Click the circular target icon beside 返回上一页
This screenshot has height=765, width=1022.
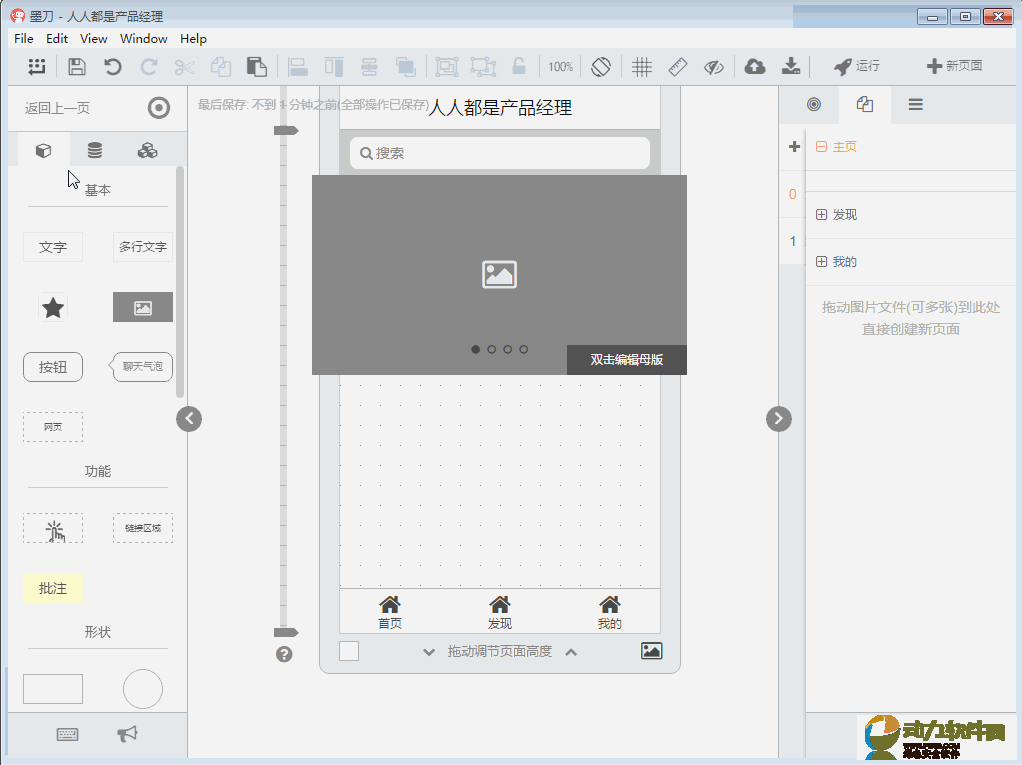tap(158, 108)
